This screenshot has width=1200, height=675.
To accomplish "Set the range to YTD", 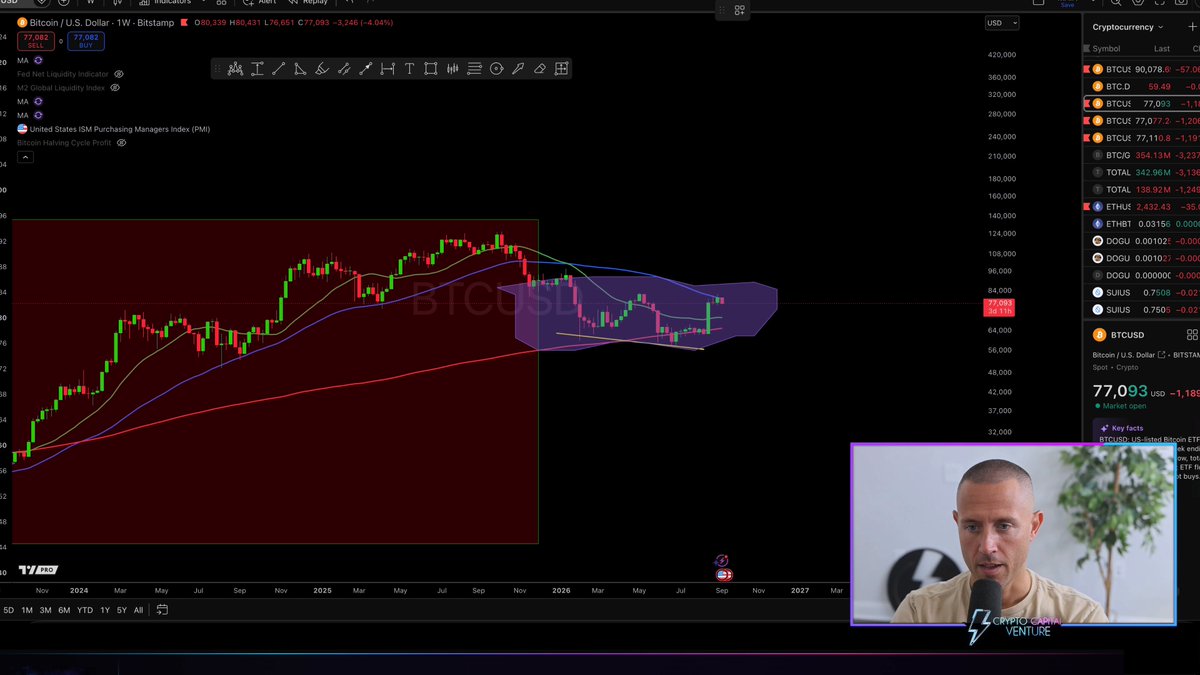I will click(85, 610).
